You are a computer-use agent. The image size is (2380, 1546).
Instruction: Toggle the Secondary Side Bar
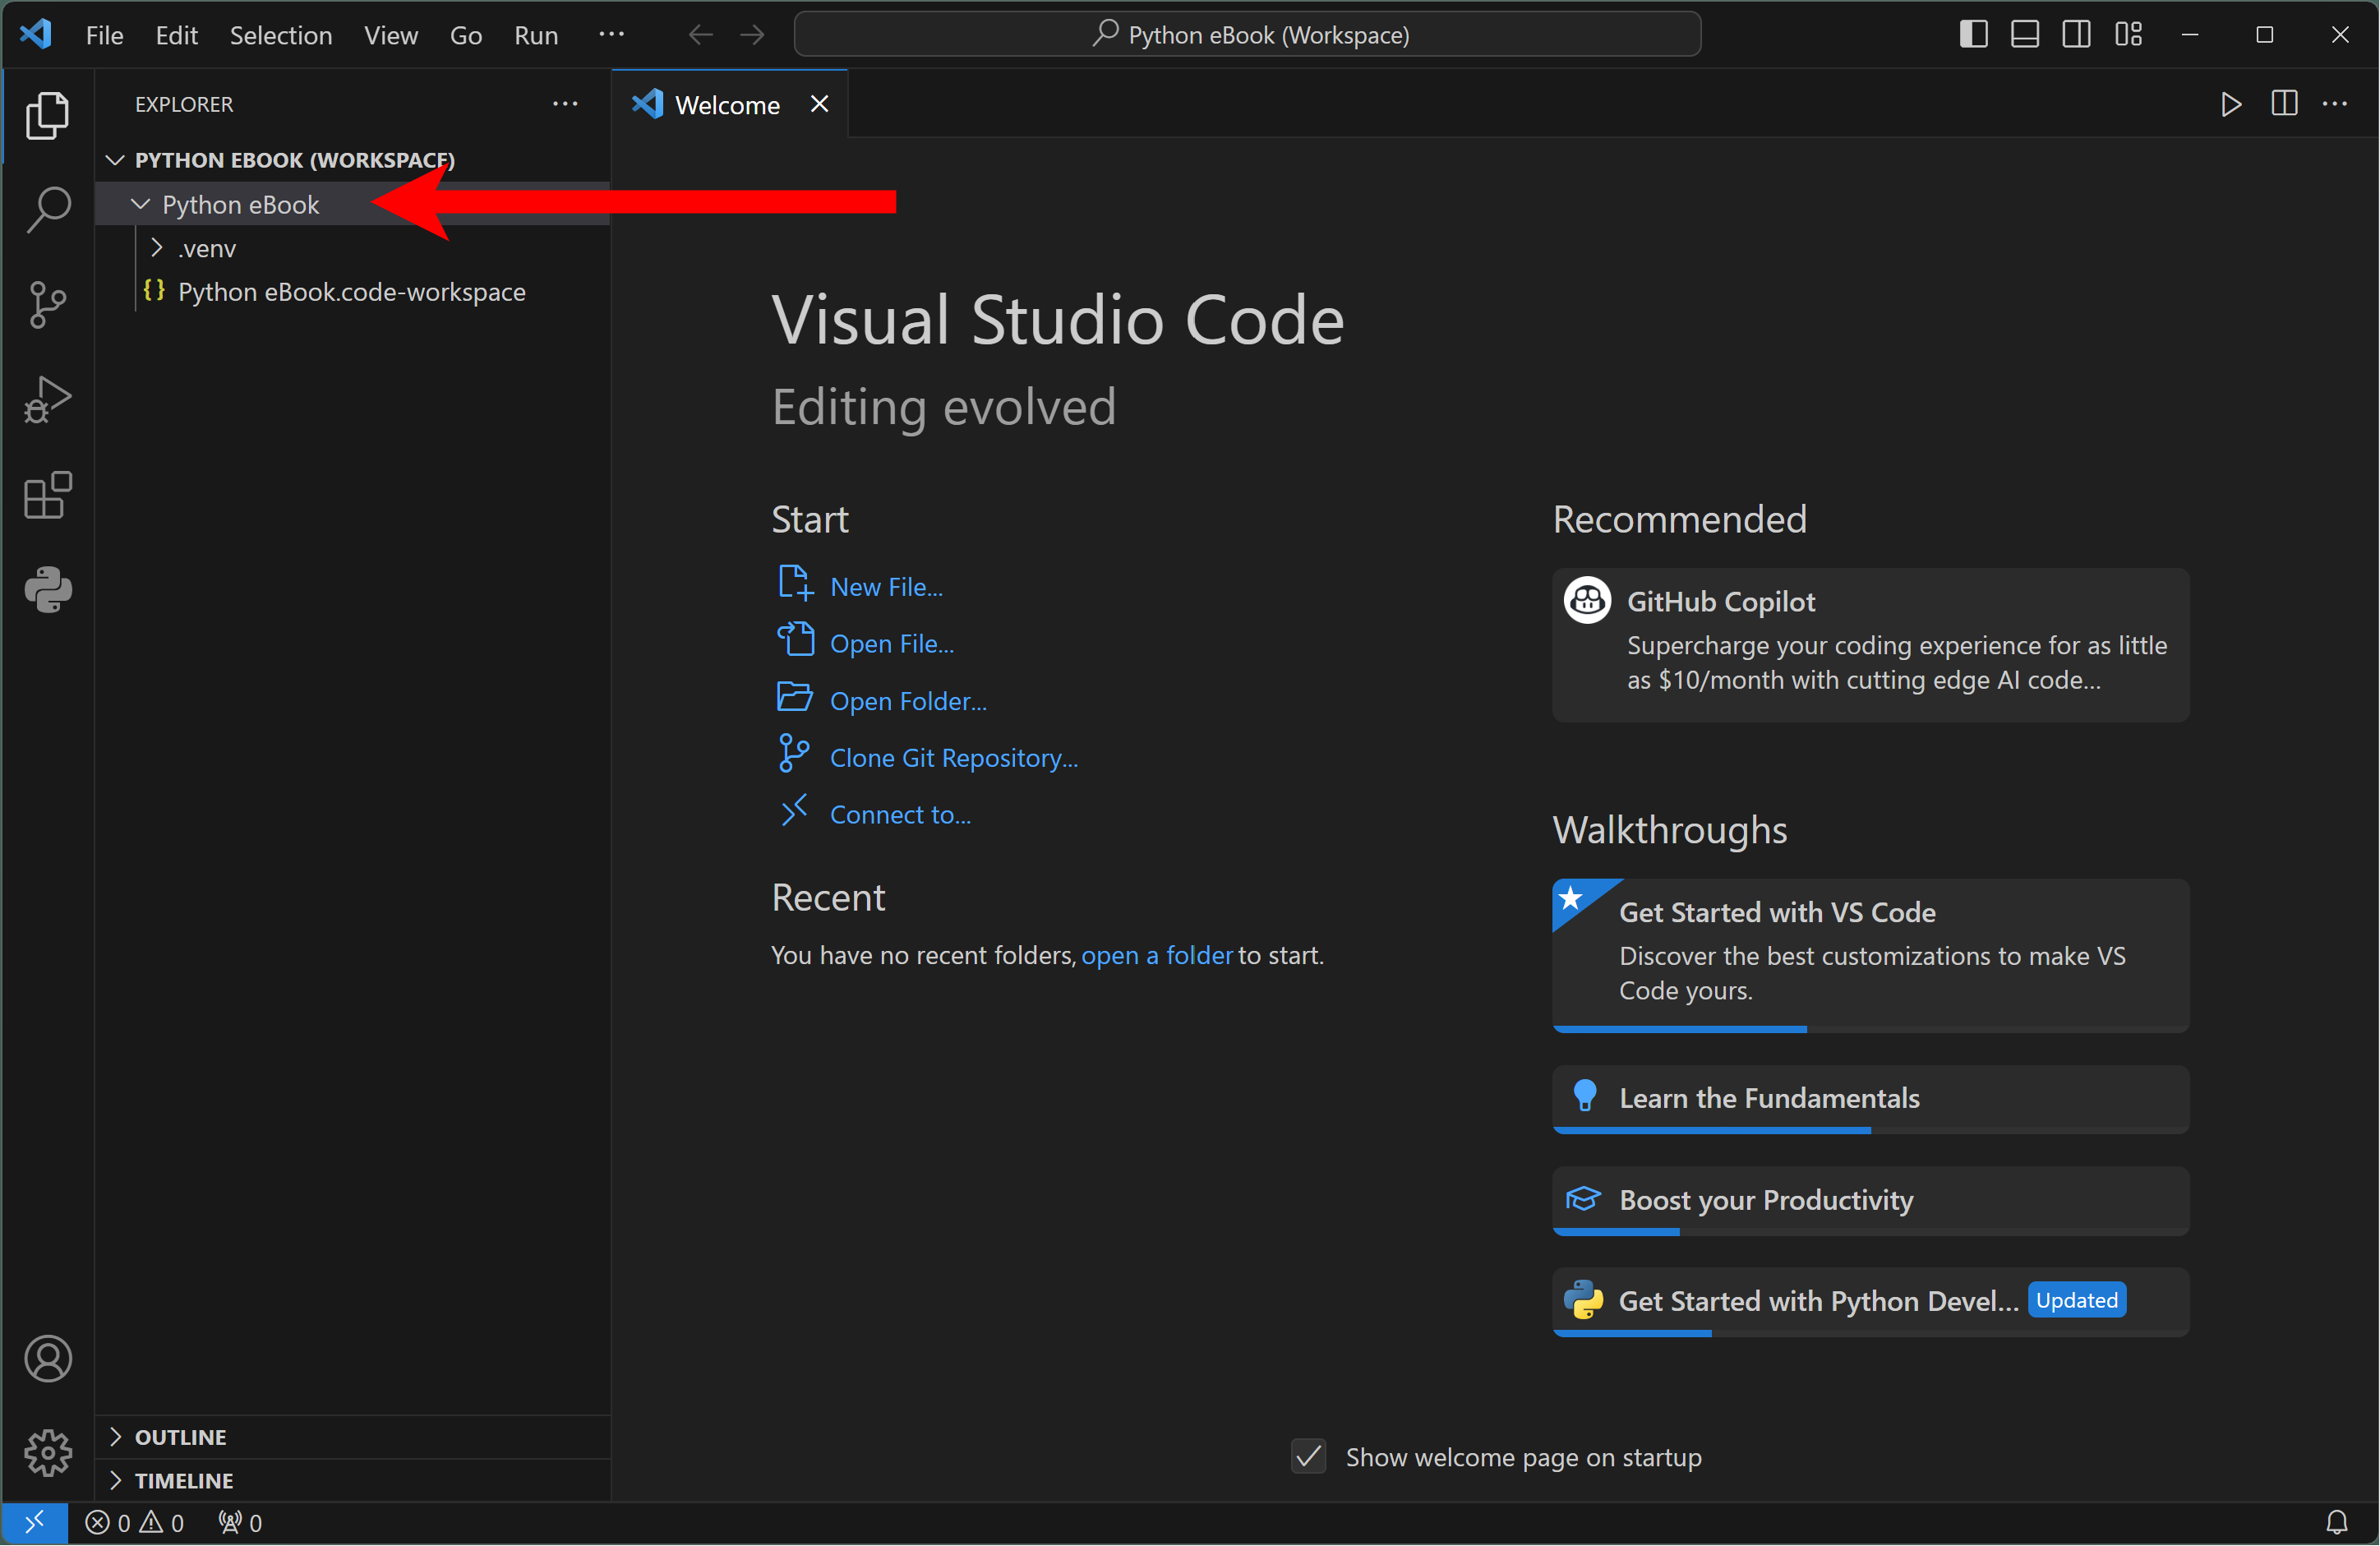click(2077, 35)
